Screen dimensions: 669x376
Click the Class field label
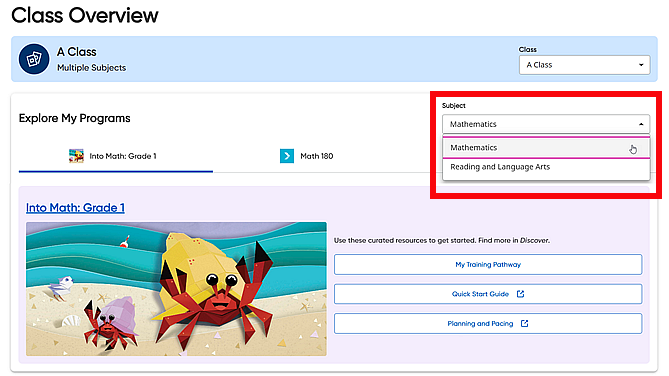tap(527, 50)
